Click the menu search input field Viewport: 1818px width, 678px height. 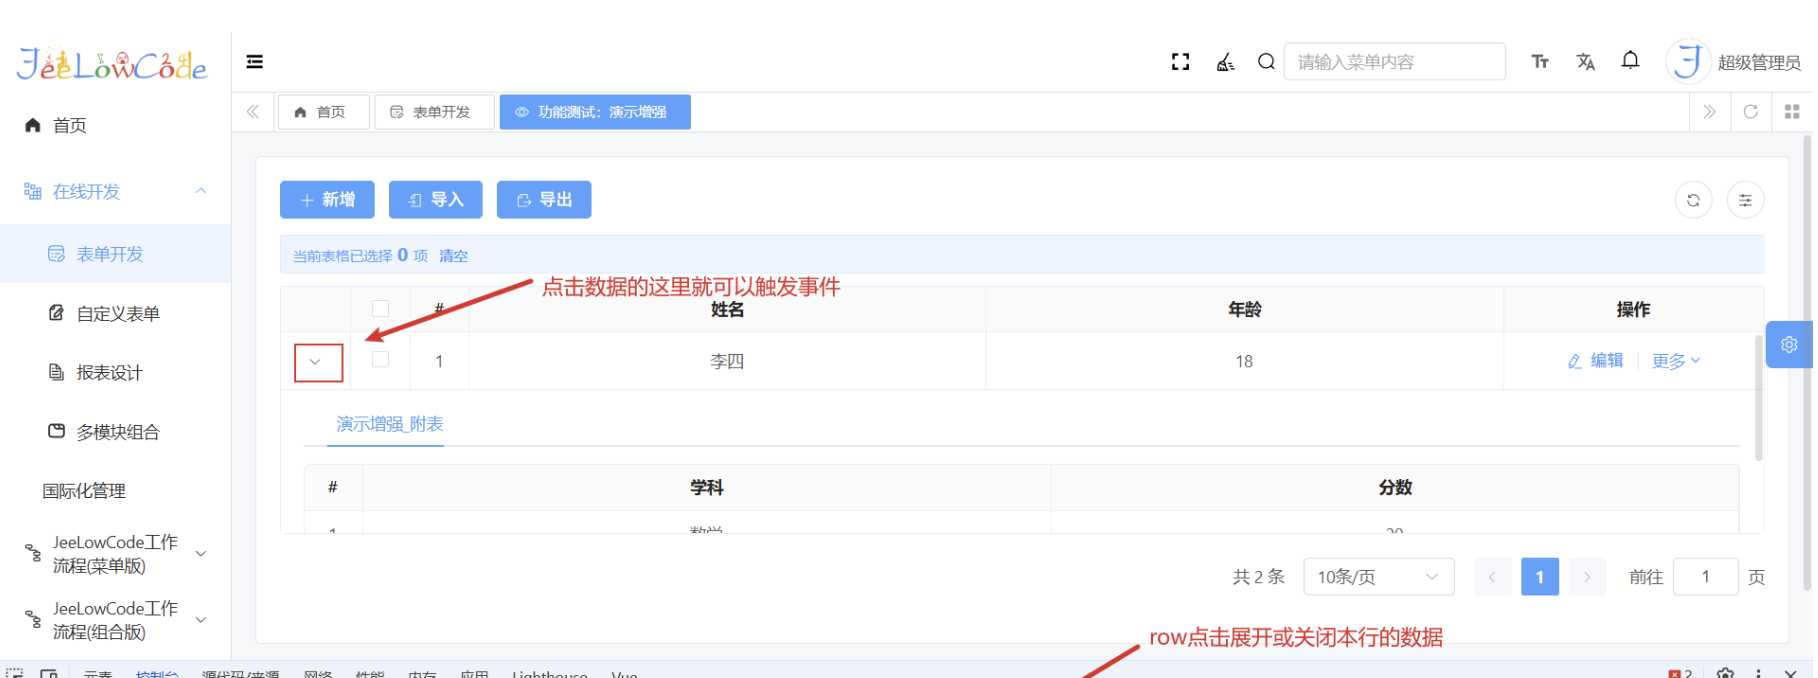tap(1393, 62)
